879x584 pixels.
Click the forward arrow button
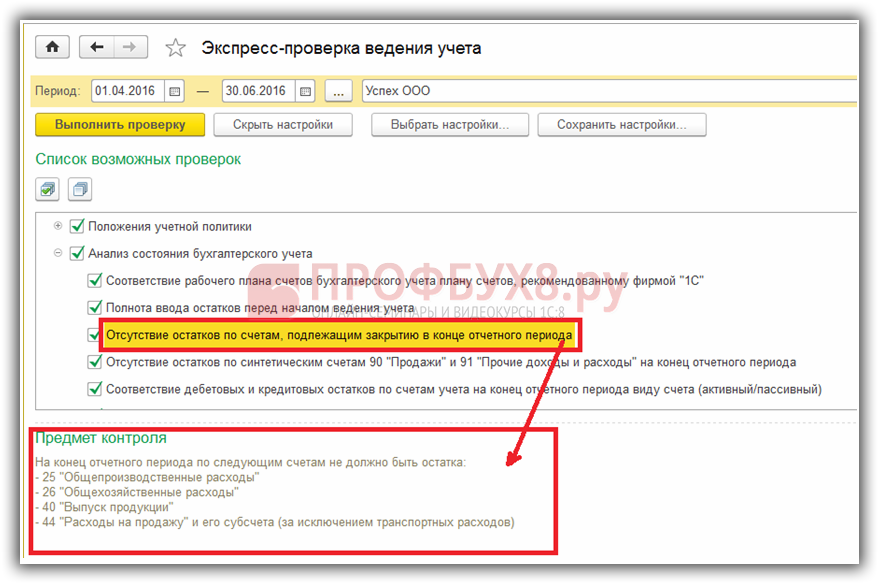pos(130,47)
